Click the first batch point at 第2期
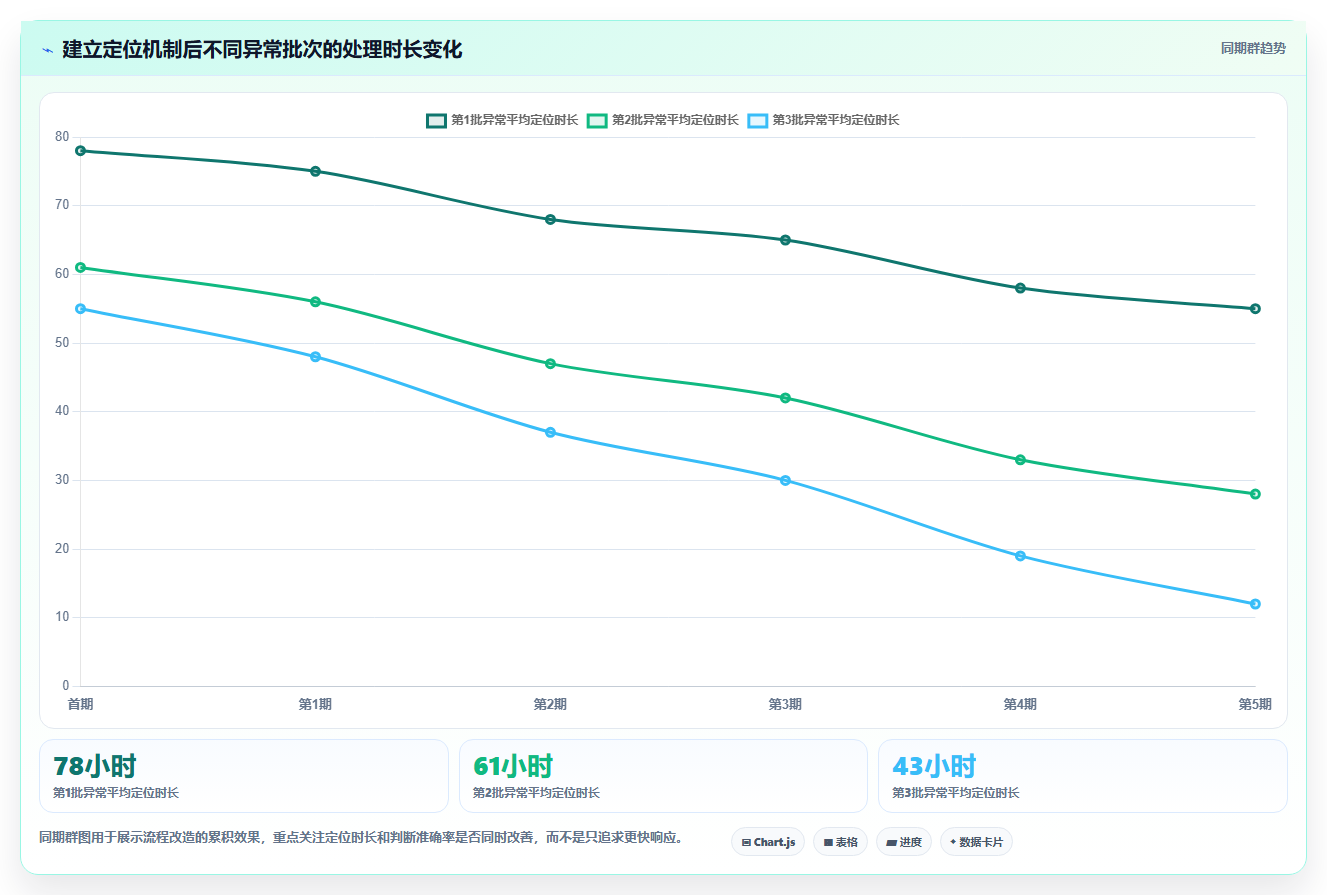Viewport: 1327px width, 895px height. pyautogui.click(x=550, y=219)
